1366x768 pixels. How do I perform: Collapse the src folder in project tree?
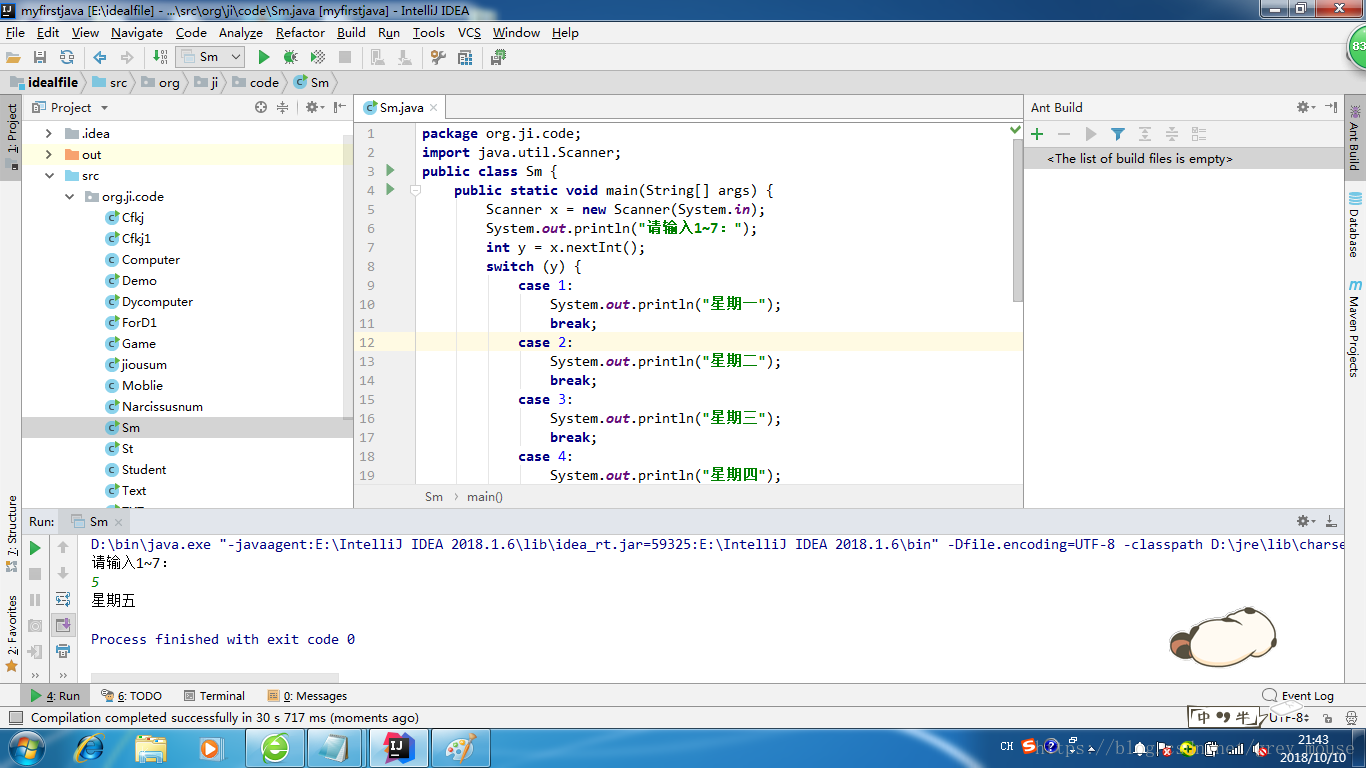point(49,176)
